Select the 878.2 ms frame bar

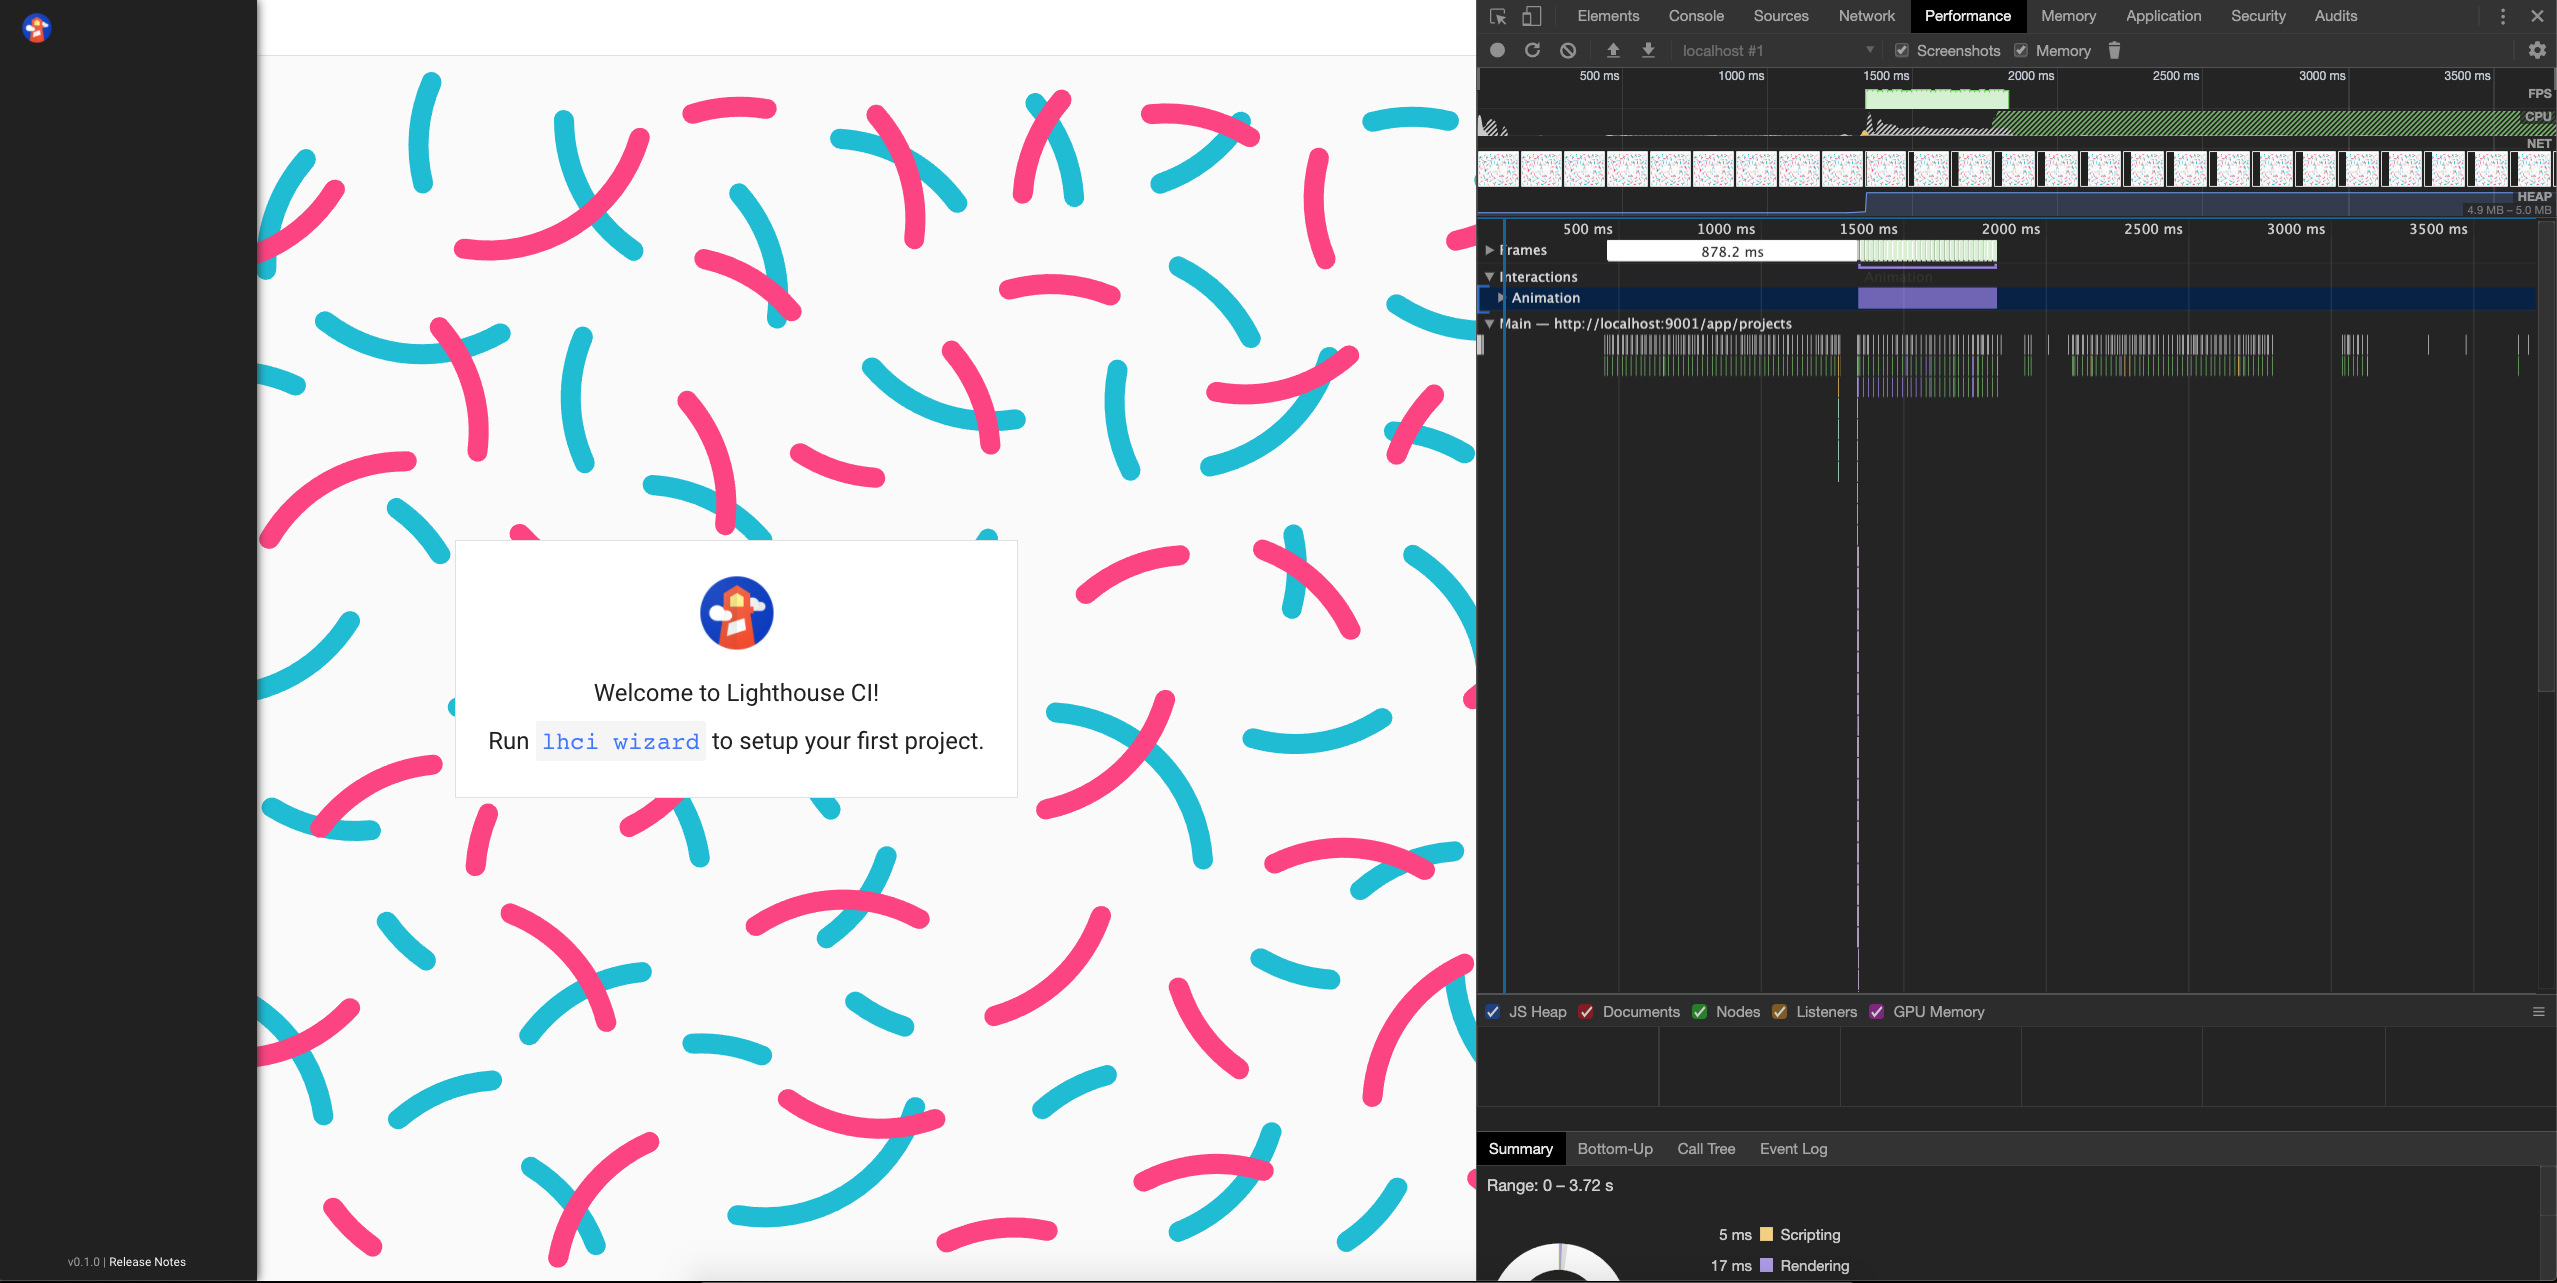click(1732, 251)
